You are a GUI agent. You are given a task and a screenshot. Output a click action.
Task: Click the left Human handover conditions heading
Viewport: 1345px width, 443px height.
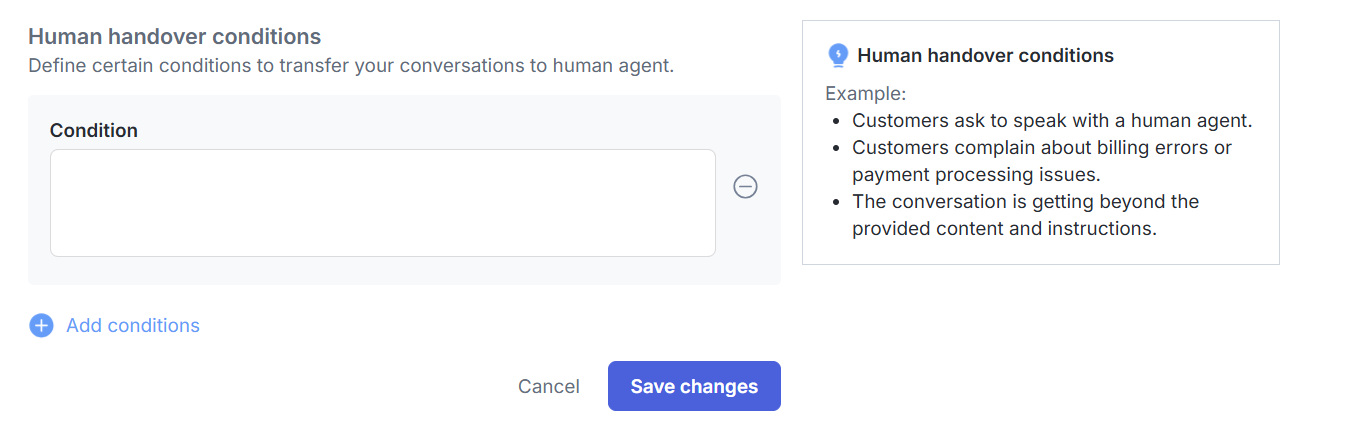coord(174,37)
